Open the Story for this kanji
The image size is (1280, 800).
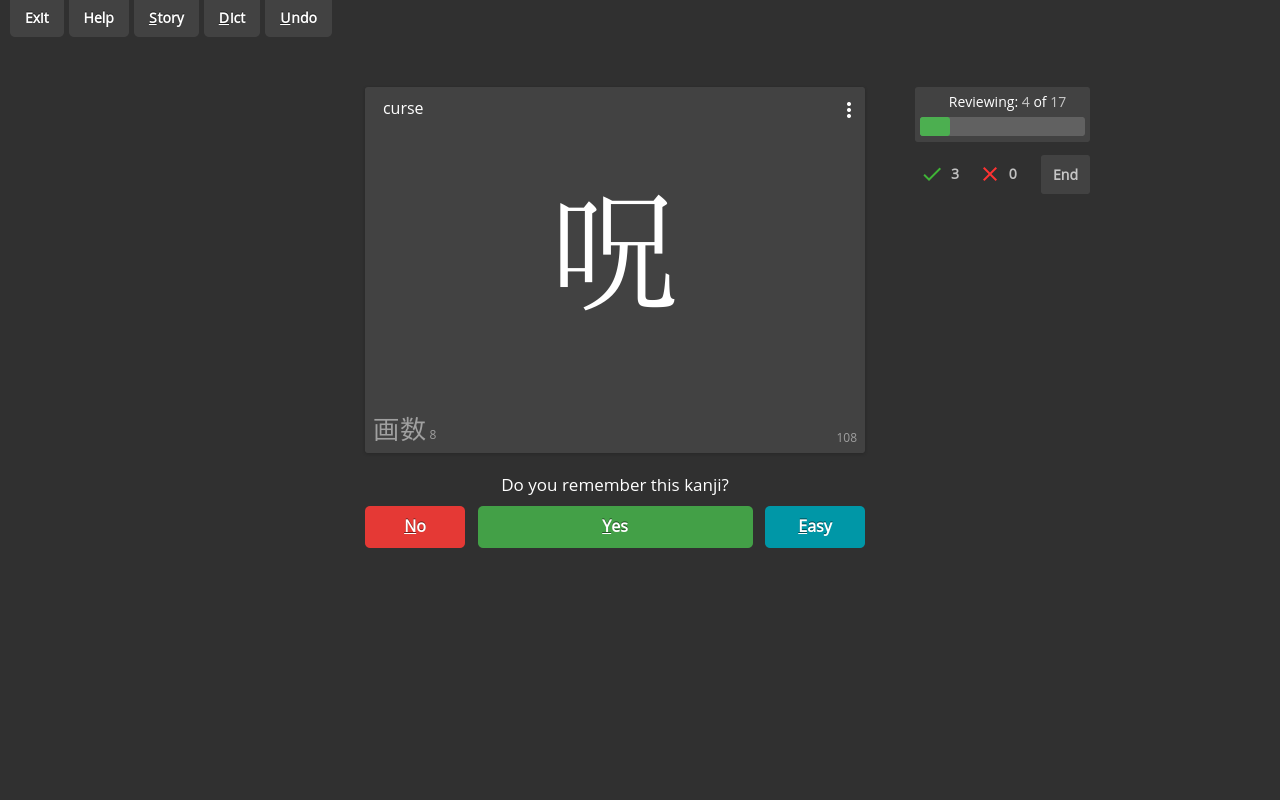click(x=166, y=17)
